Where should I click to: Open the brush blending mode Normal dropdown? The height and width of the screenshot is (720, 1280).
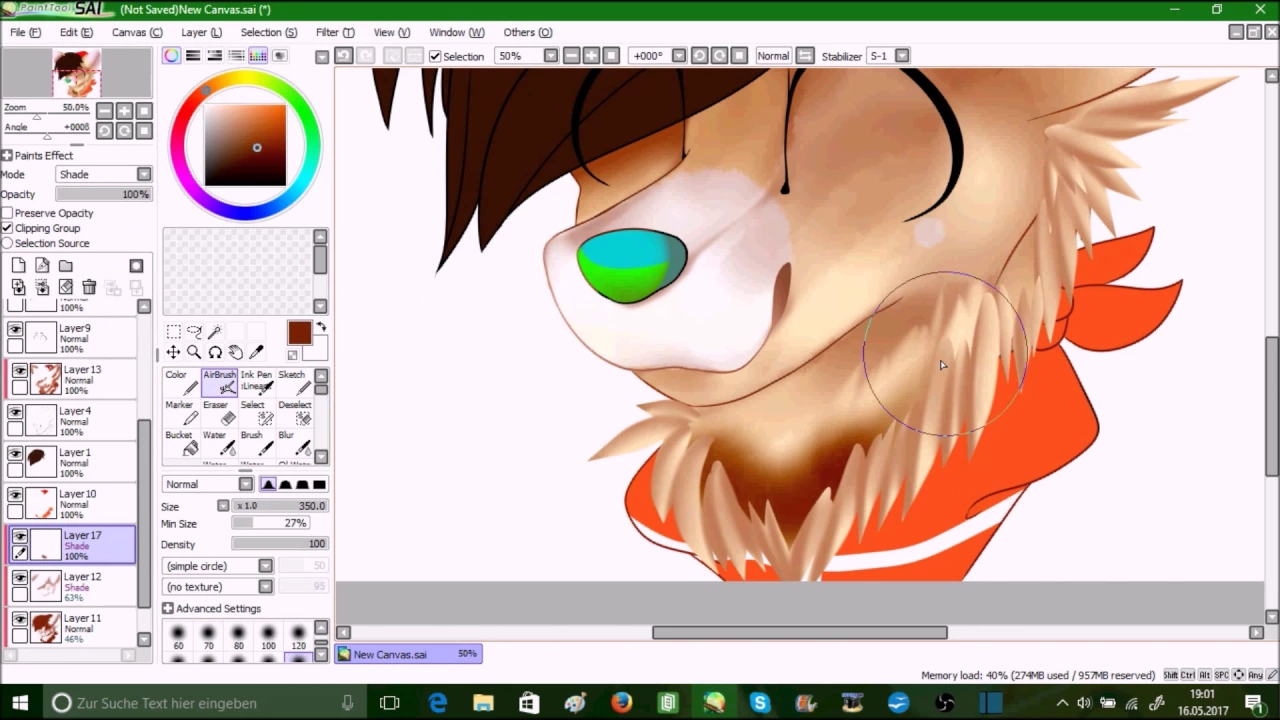208,484
